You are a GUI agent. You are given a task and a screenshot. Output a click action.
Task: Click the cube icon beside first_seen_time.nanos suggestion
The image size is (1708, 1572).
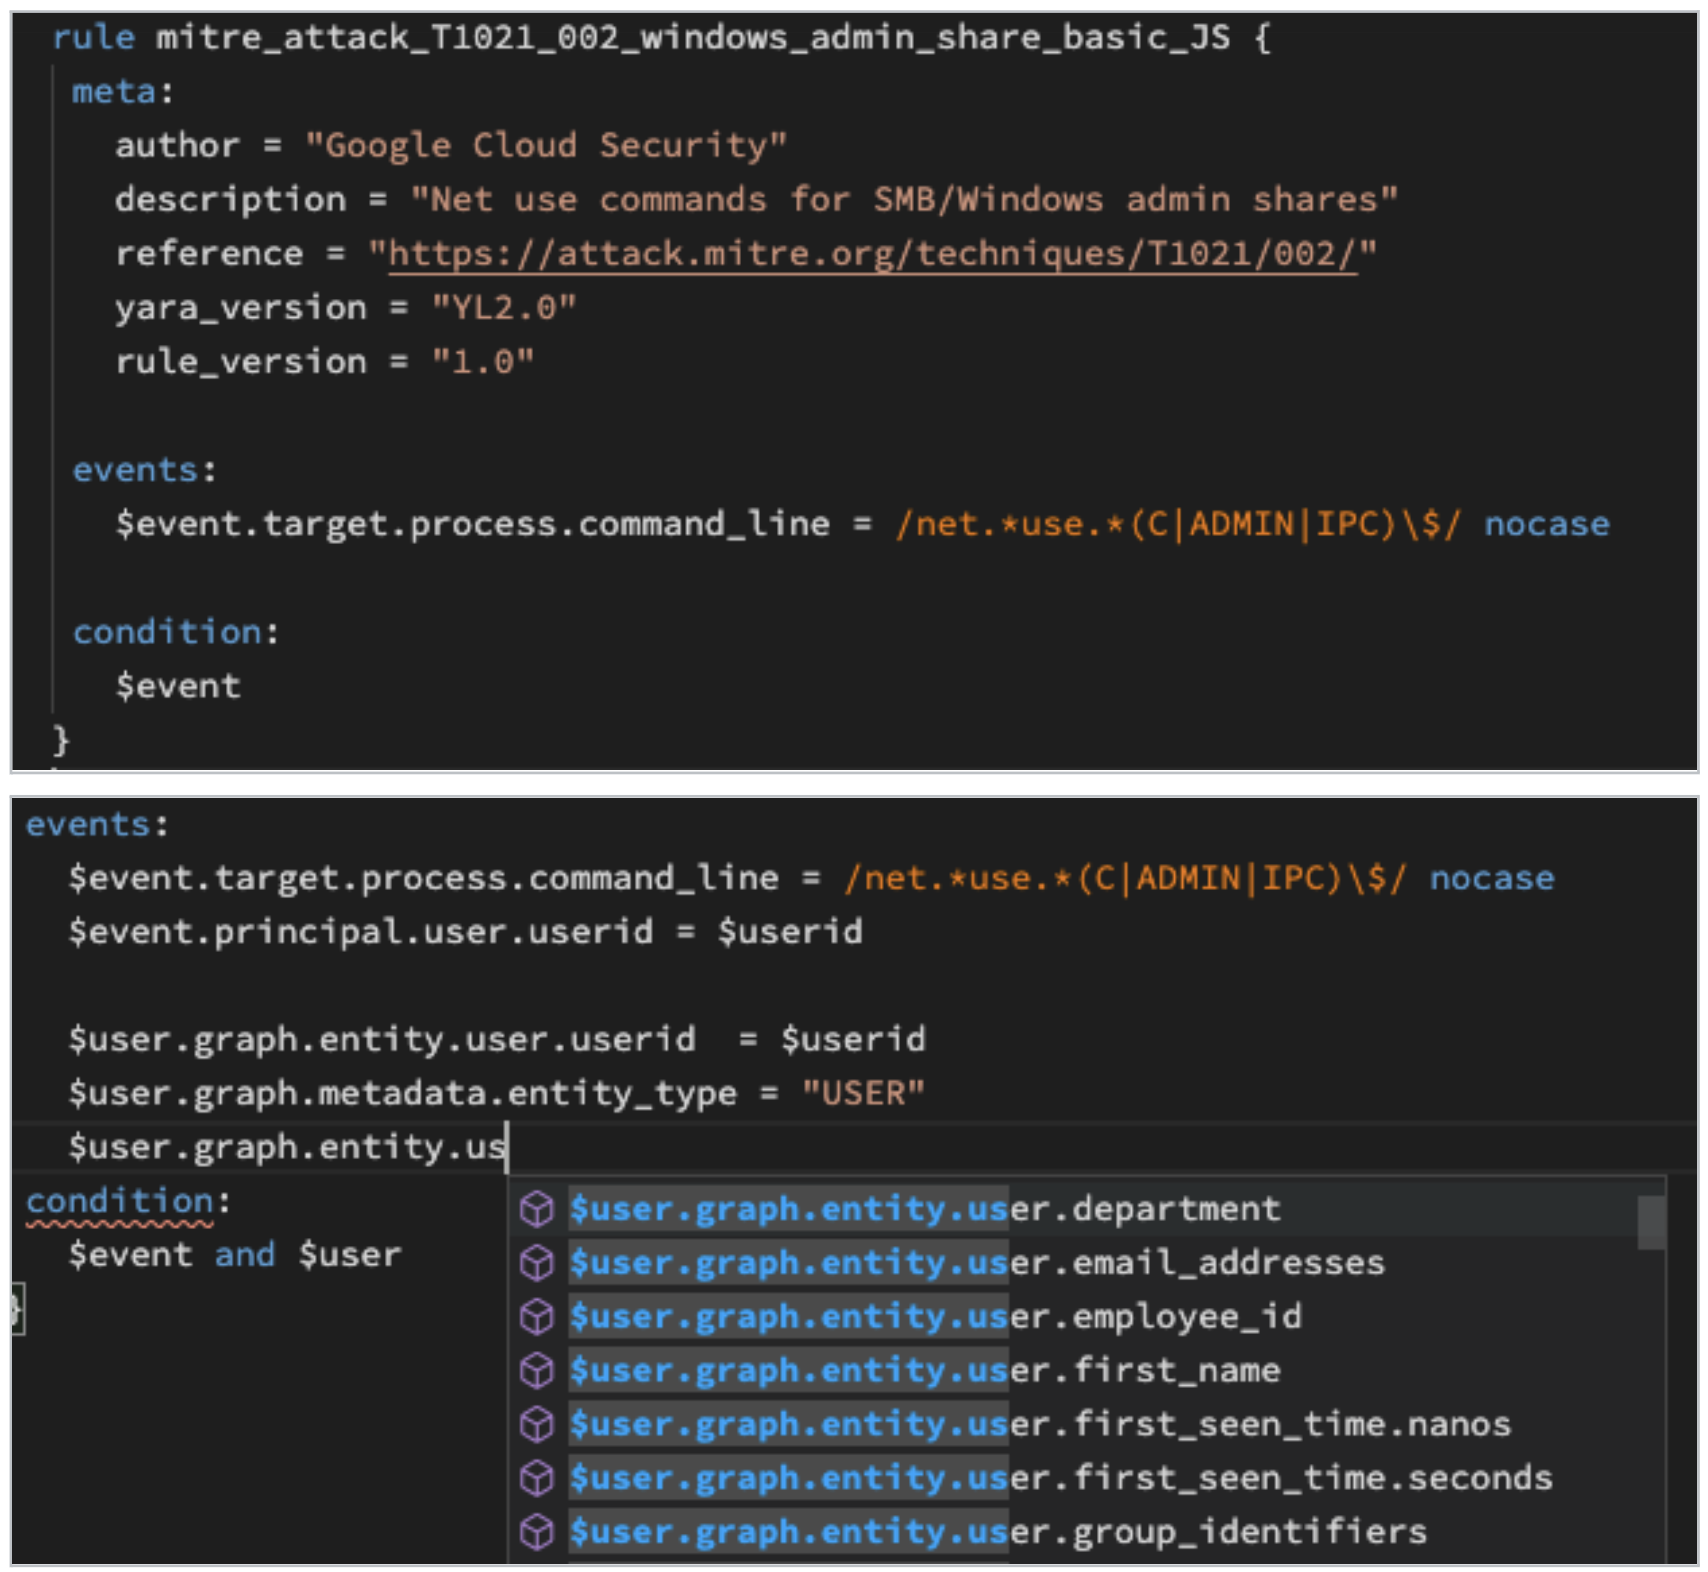(536, 1424)
